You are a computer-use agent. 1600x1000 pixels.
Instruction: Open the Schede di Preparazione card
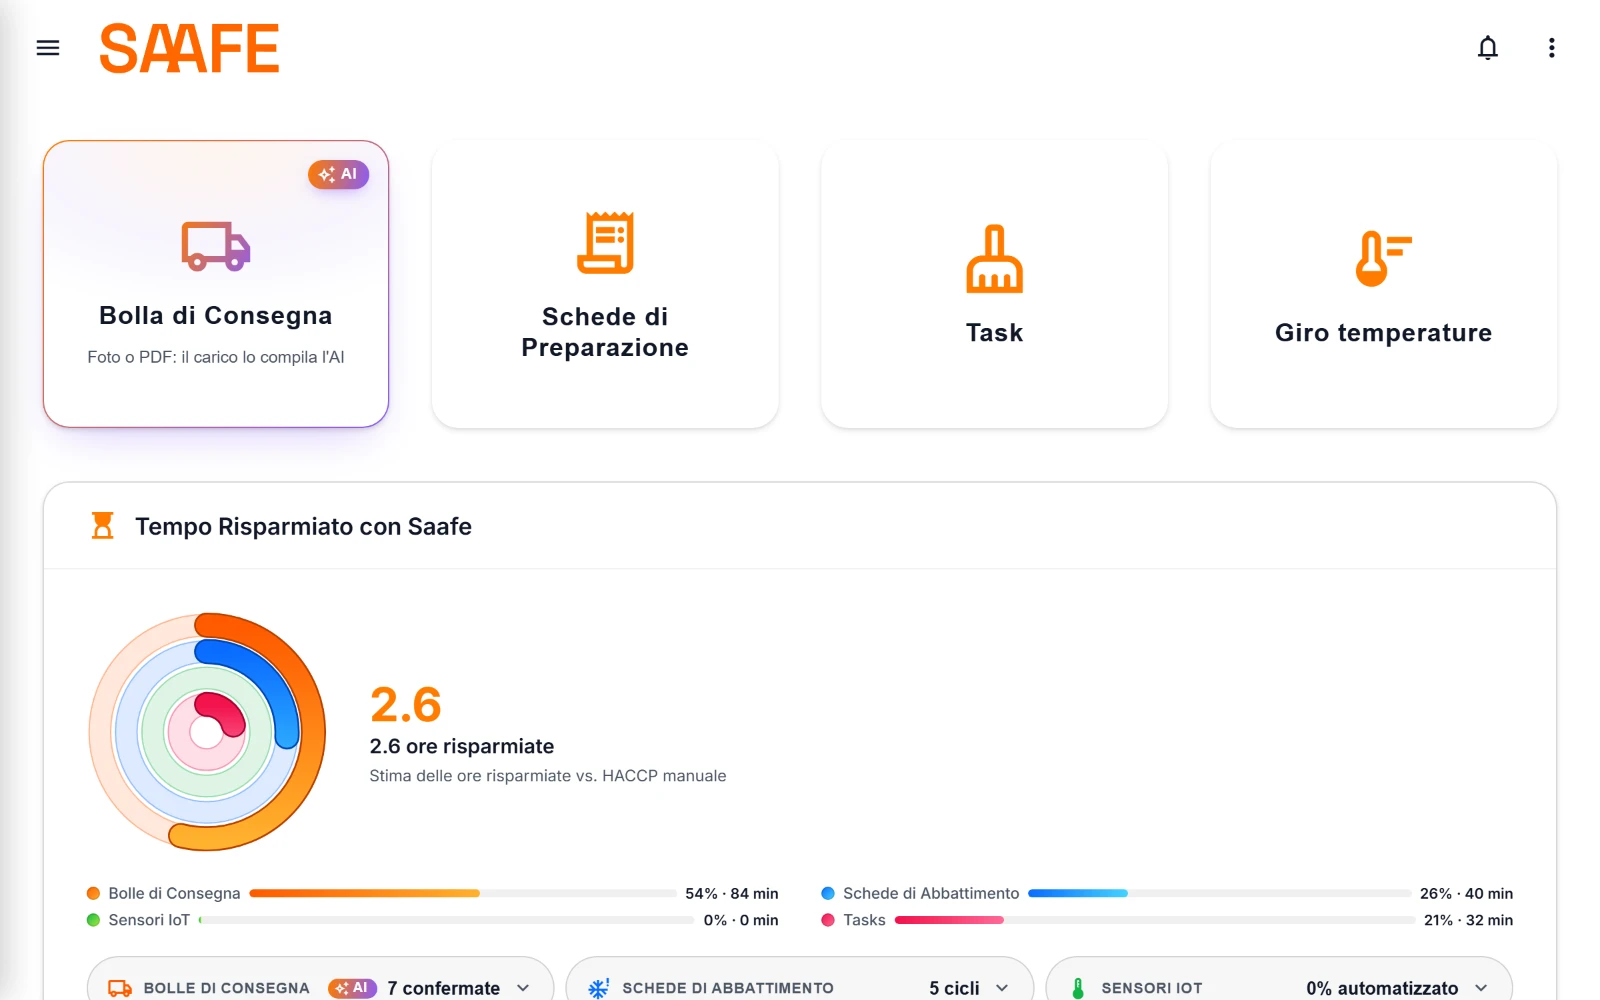(605, 284)
